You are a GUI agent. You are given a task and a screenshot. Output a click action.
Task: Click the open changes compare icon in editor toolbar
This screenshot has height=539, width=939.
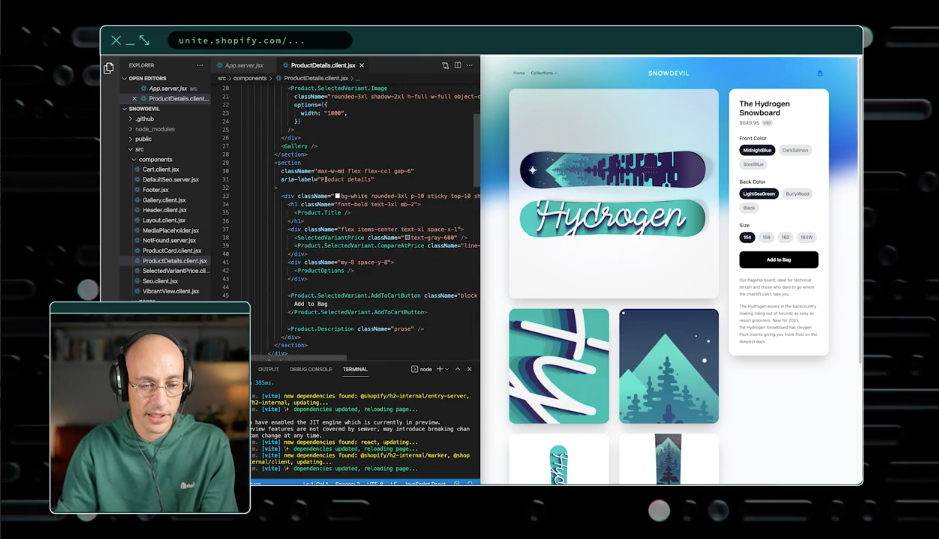(x=445, y=65)
